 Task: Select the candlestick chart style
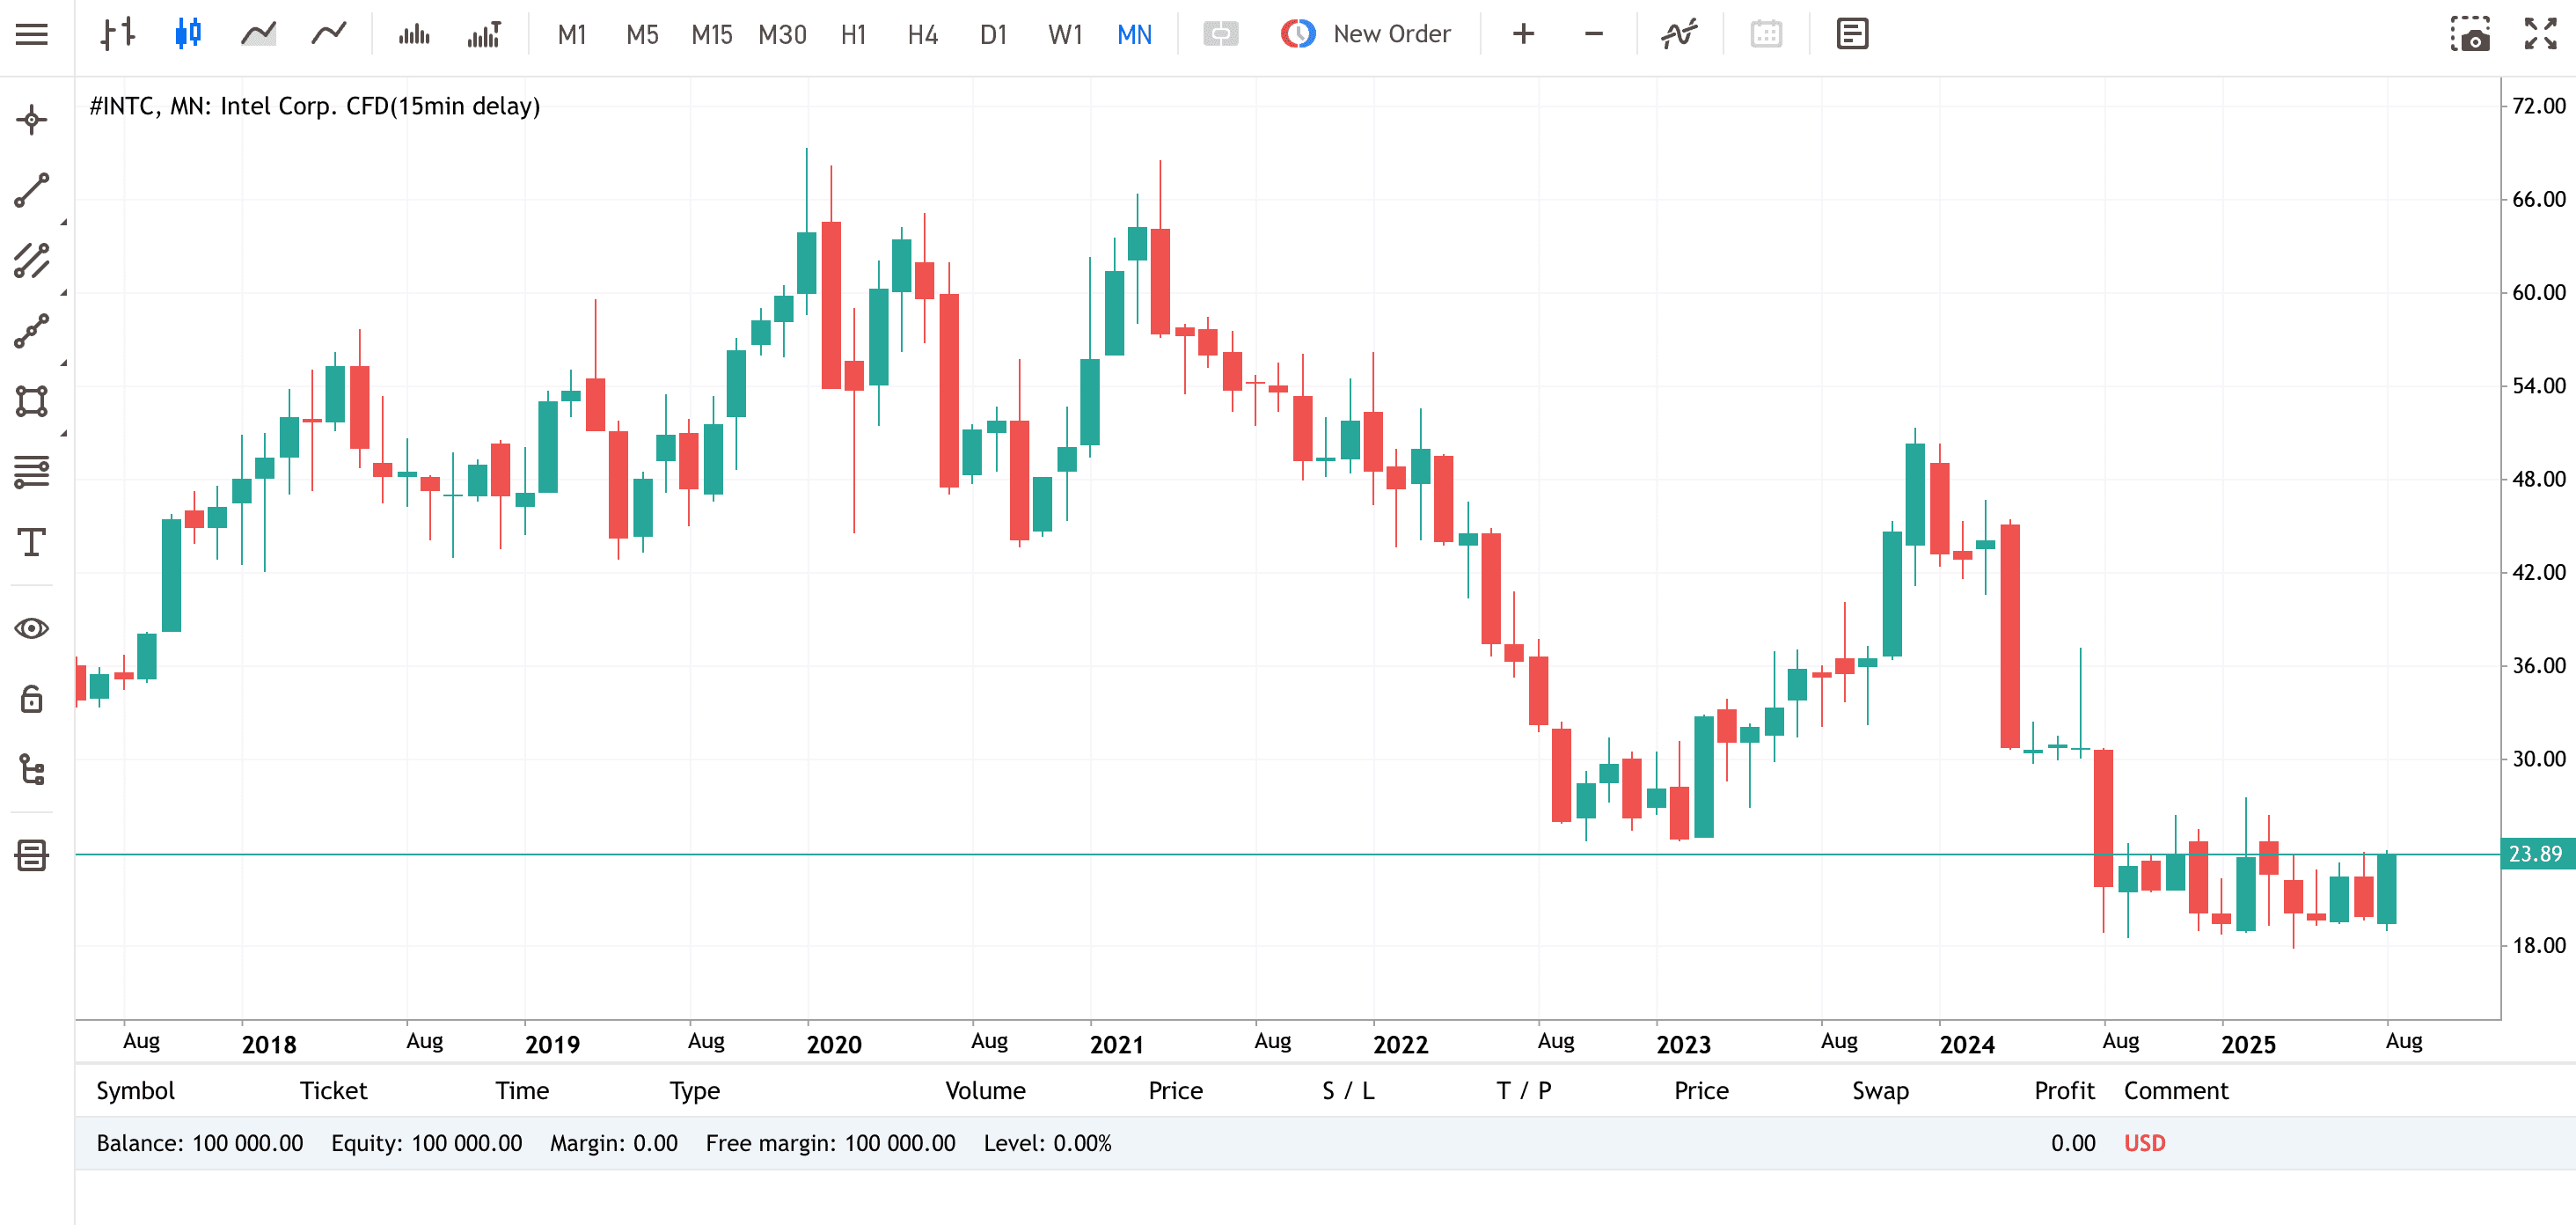[x=188, y=34]
